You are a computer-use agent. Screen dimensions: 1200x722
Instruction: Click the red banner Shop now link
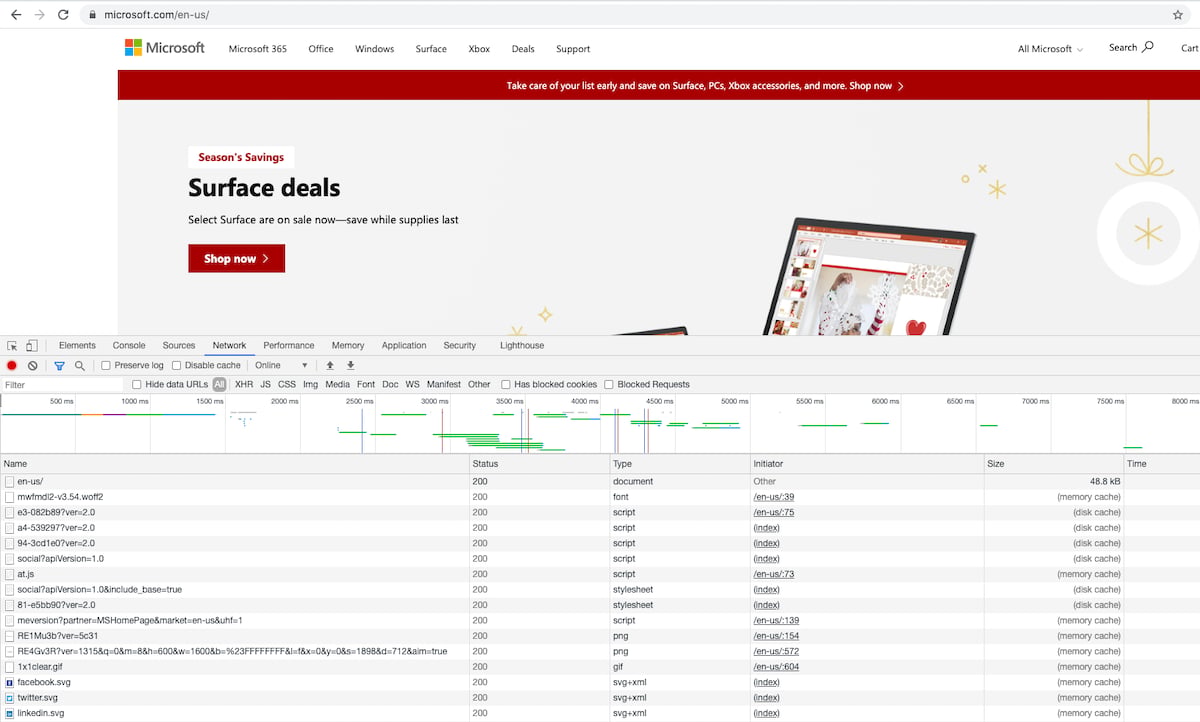tap(876, 86)
